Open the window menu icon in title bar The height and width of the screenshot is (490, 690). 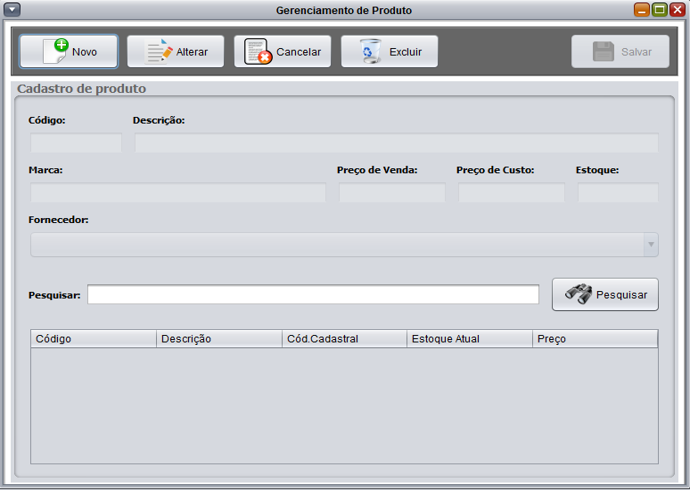(13, 10)
